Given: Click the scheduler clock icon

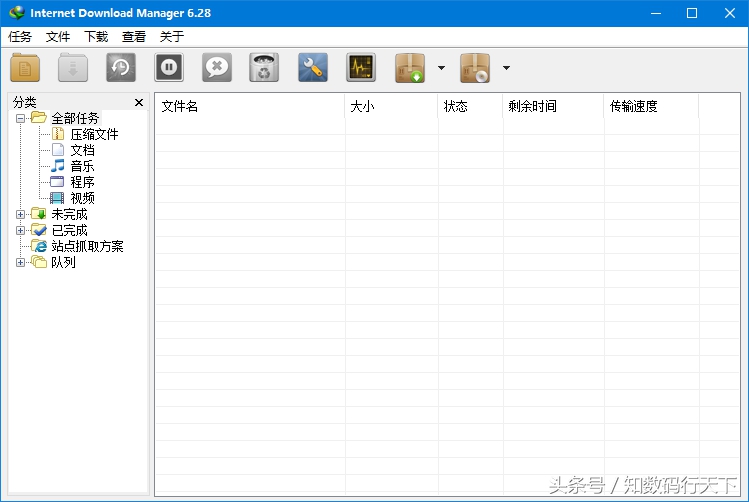Looking at the screenshot, I should pos(121,67).
